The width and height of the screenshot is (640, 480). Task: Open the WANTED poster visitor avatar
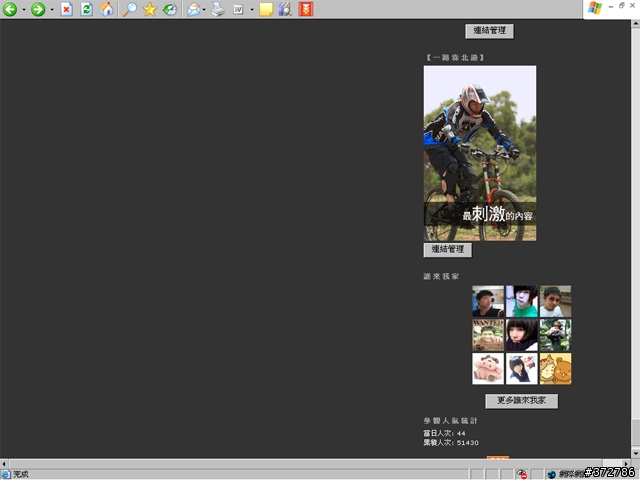pos(488,335)
